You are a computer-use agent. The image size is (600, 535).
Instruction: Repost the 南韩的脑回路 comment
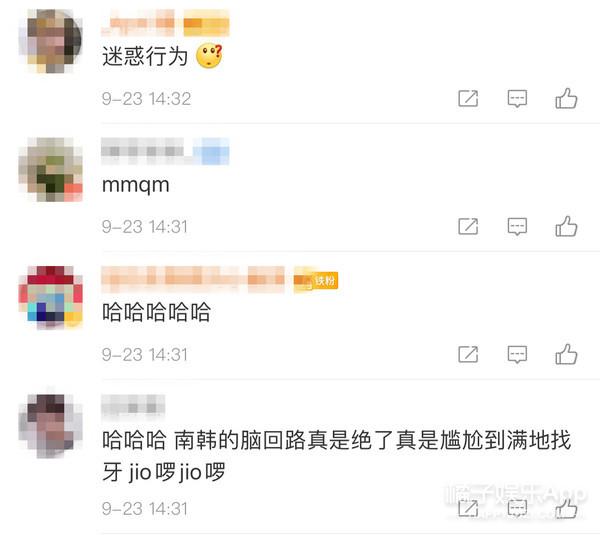click(468, 509)
